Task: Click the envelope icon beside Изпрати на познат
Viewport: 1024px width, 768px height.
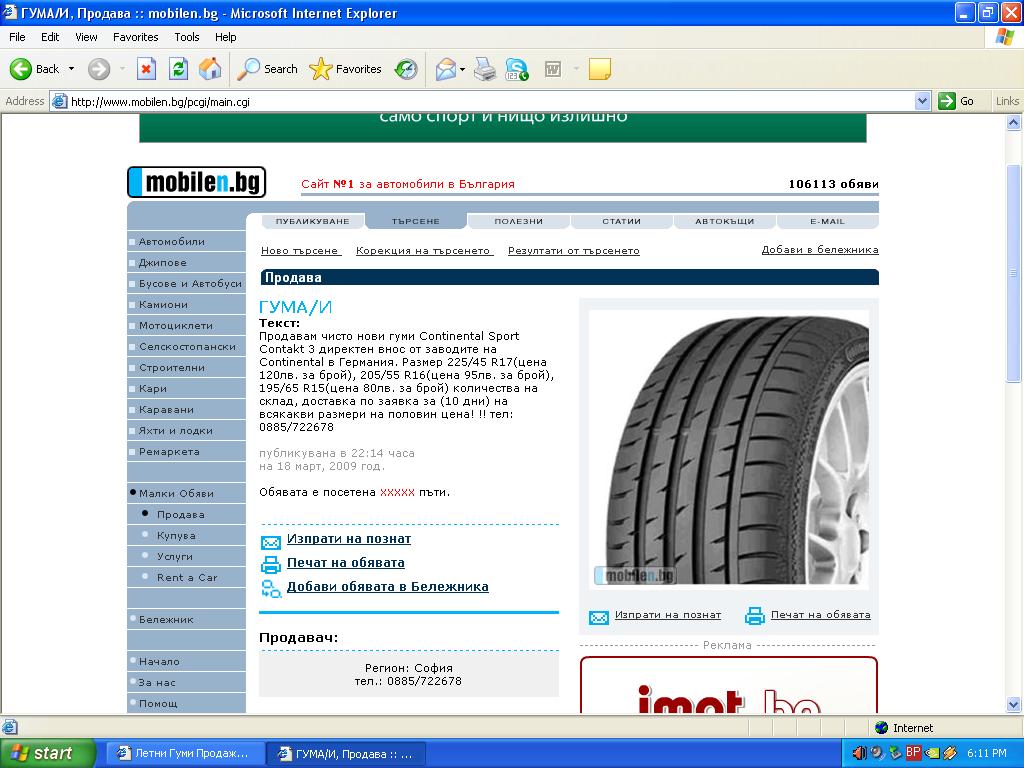Action: pos(270,541)
